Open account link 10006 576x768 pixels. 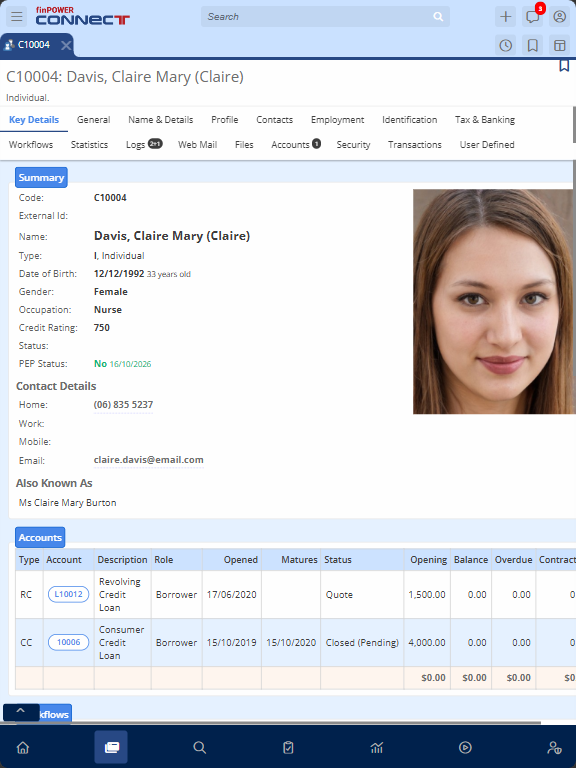tap(69, 642)
